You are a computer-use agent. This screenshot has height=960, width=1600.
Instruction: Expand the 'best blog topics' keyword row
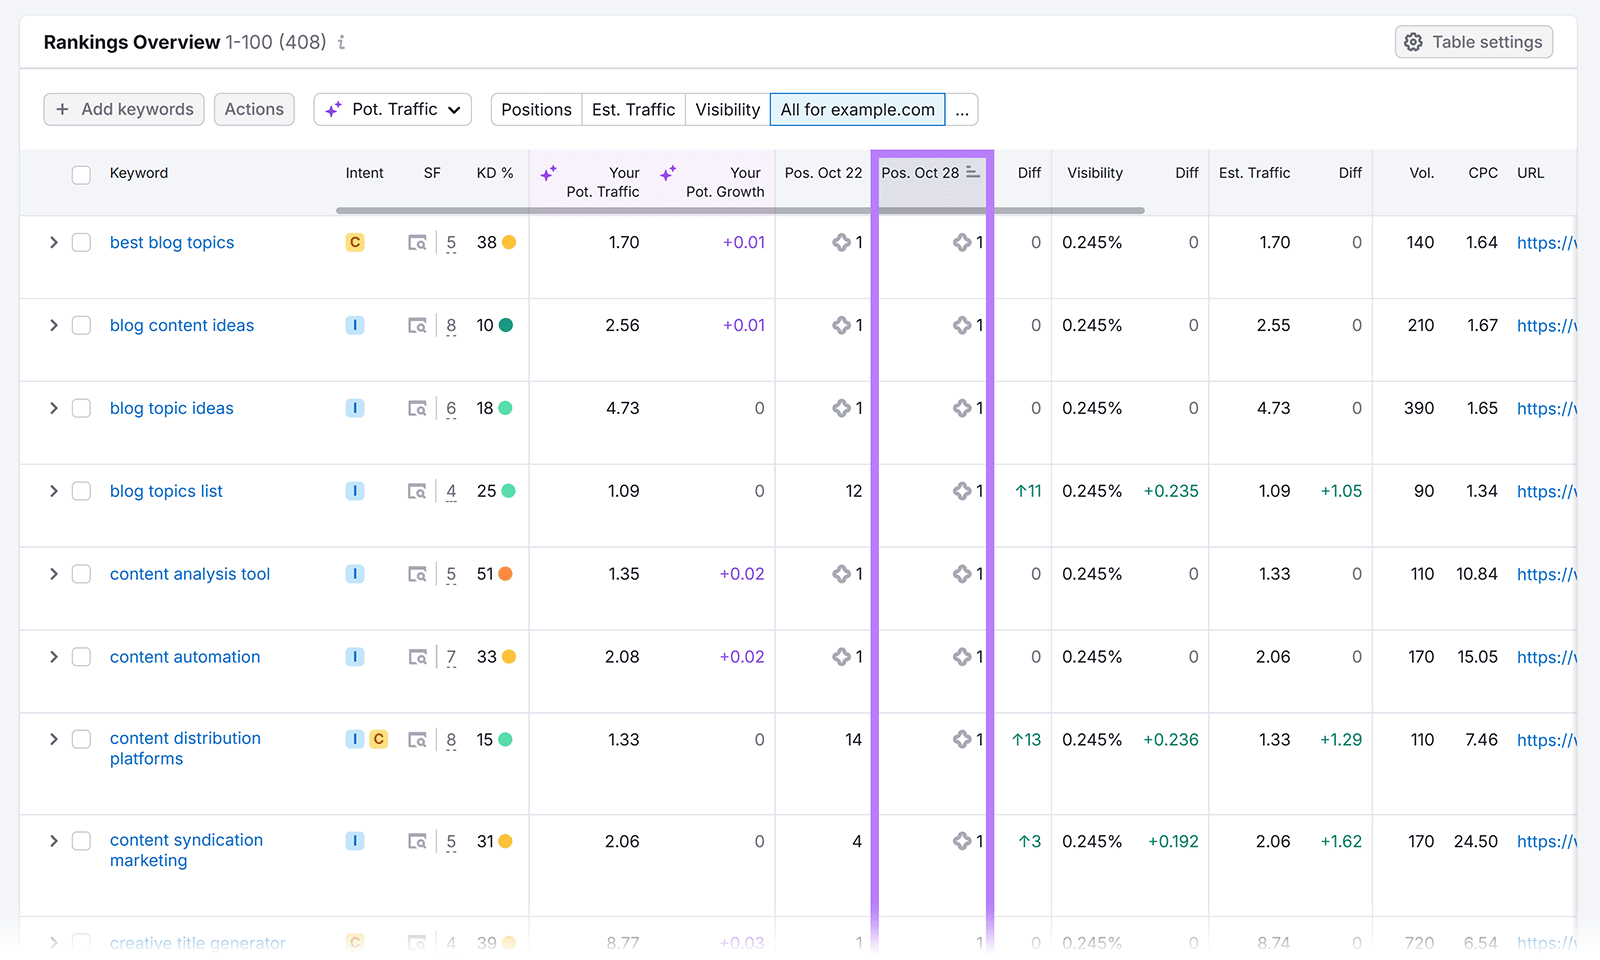pyautogui.click(x=53, y=242)
